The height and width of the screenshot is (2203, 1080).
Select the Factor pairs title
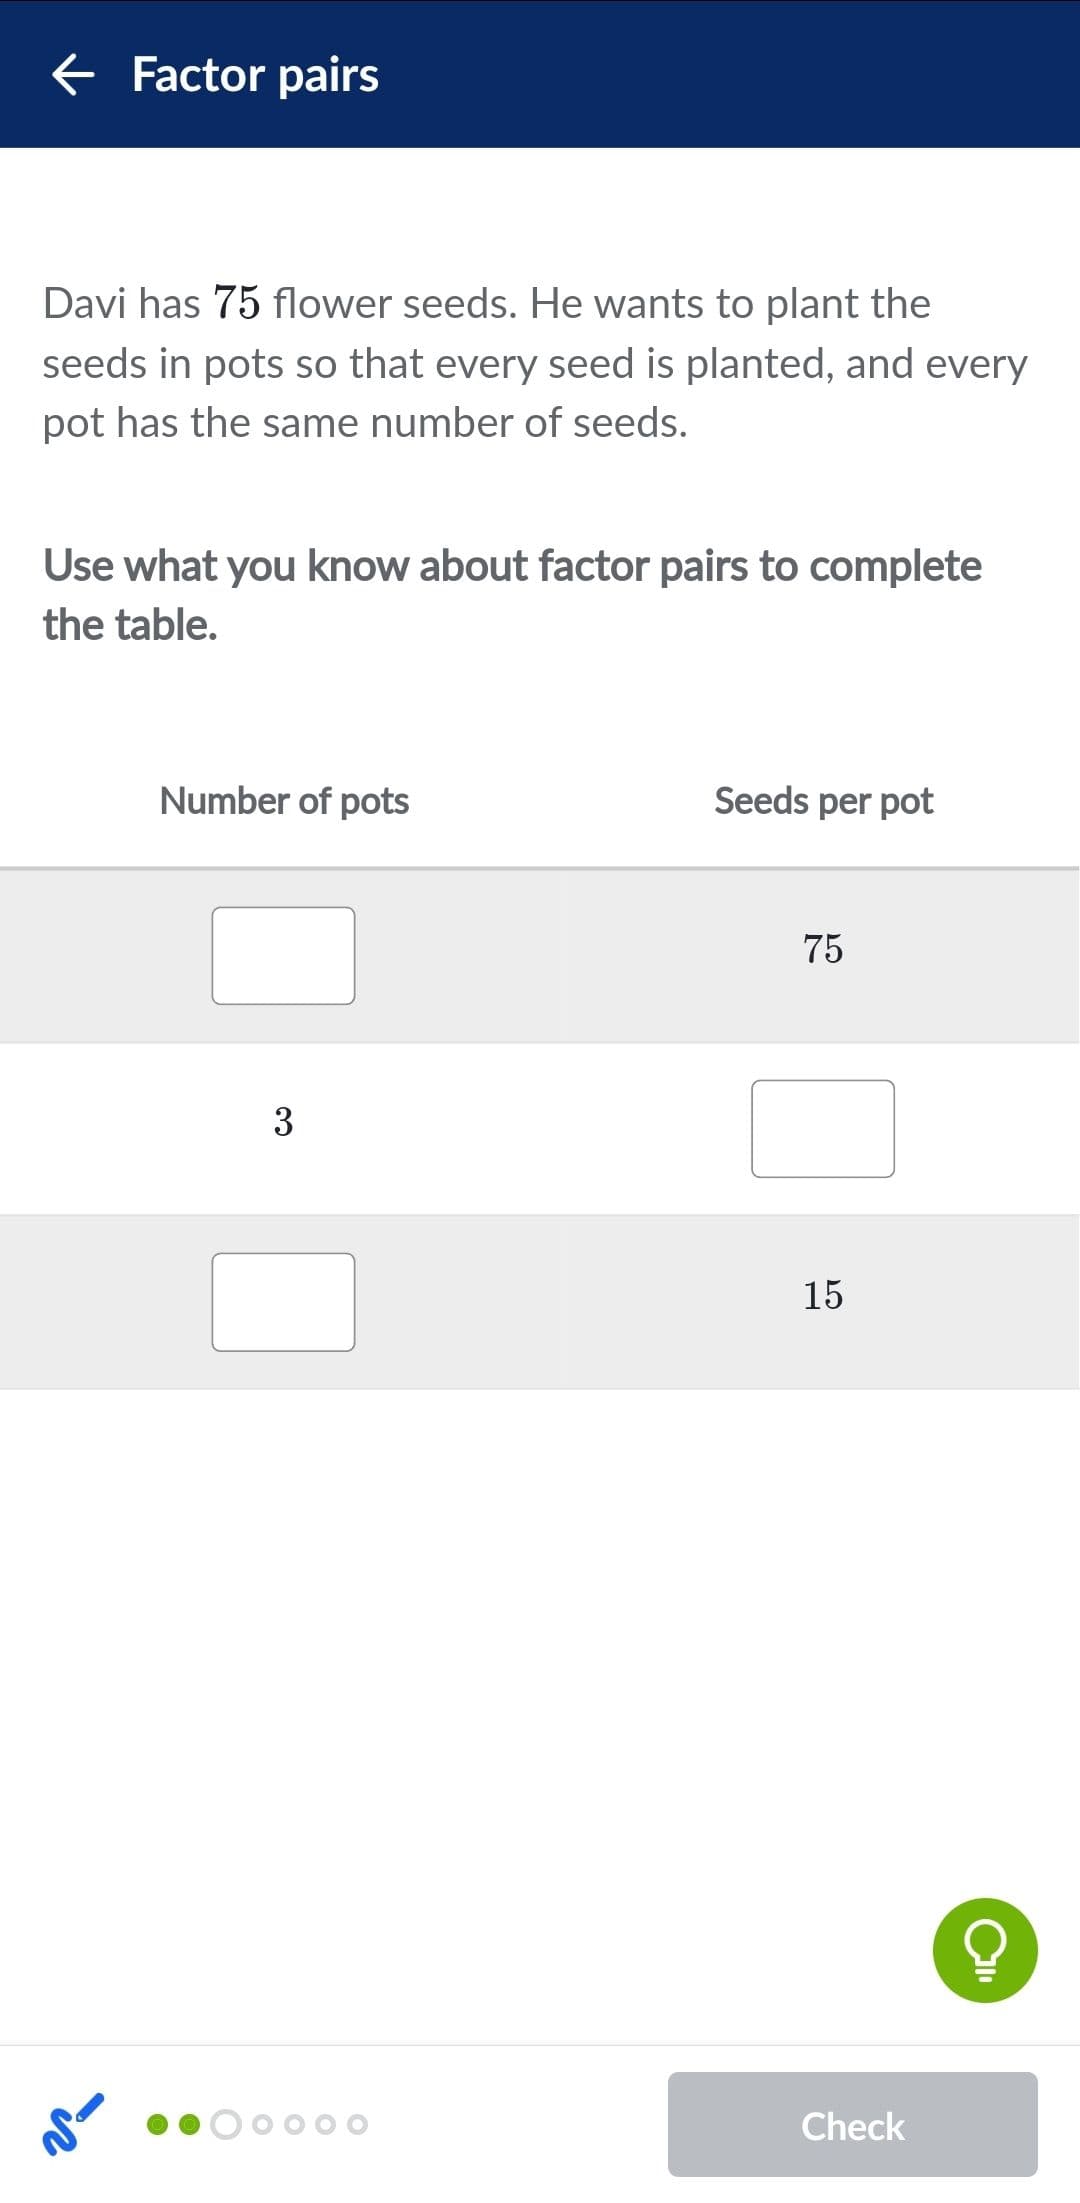[254, 74]
